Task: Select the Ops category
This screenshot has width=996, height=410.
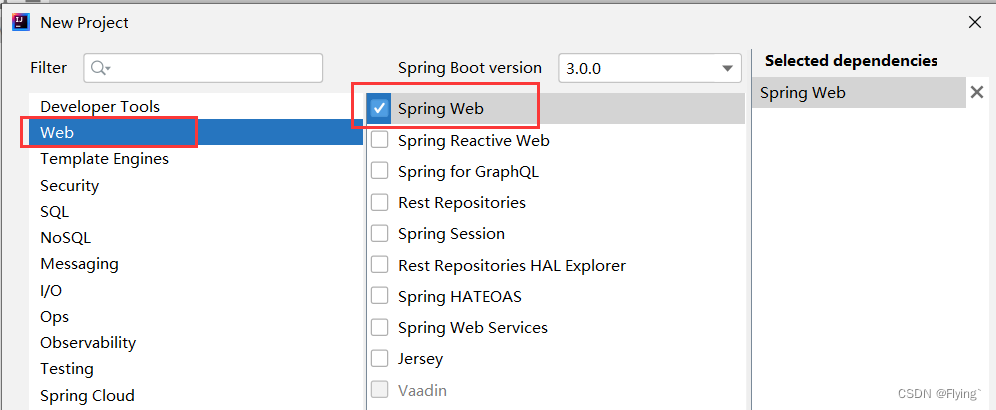Action: [197, 316]
